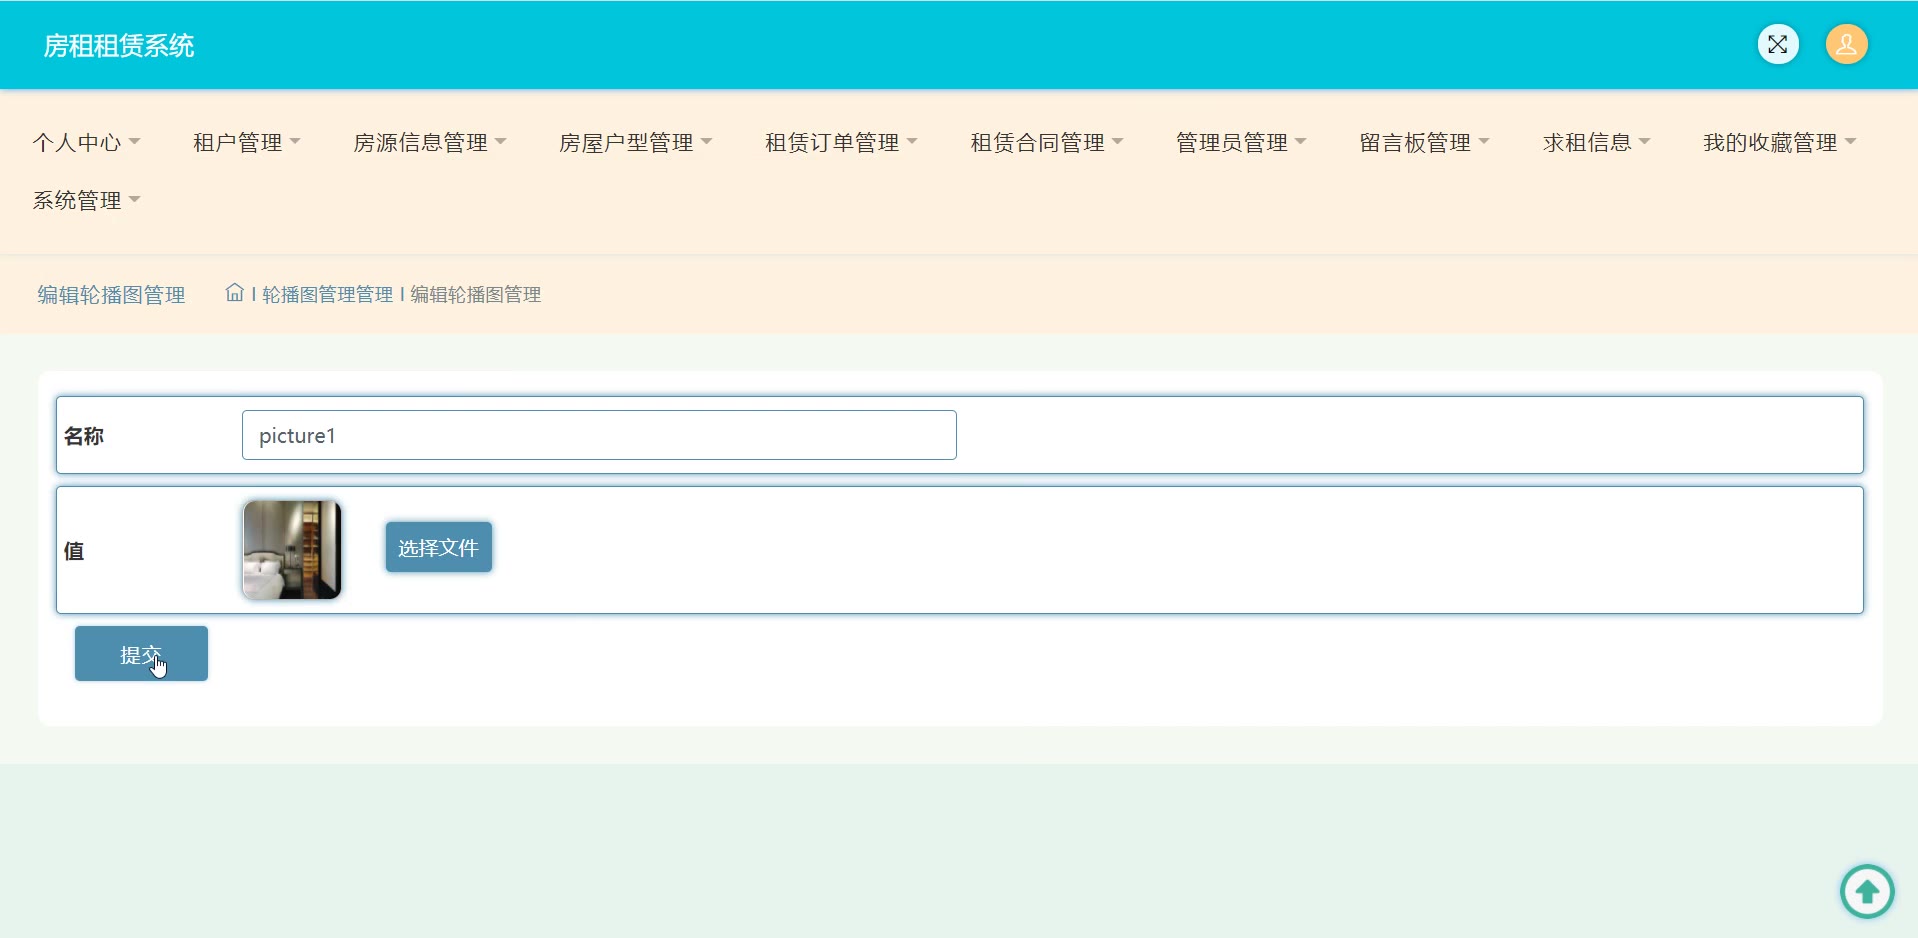The height and width of the screenshot is (938, 1918).
Task: Open the 个人中心 menu
Action: tap(86, 143)
